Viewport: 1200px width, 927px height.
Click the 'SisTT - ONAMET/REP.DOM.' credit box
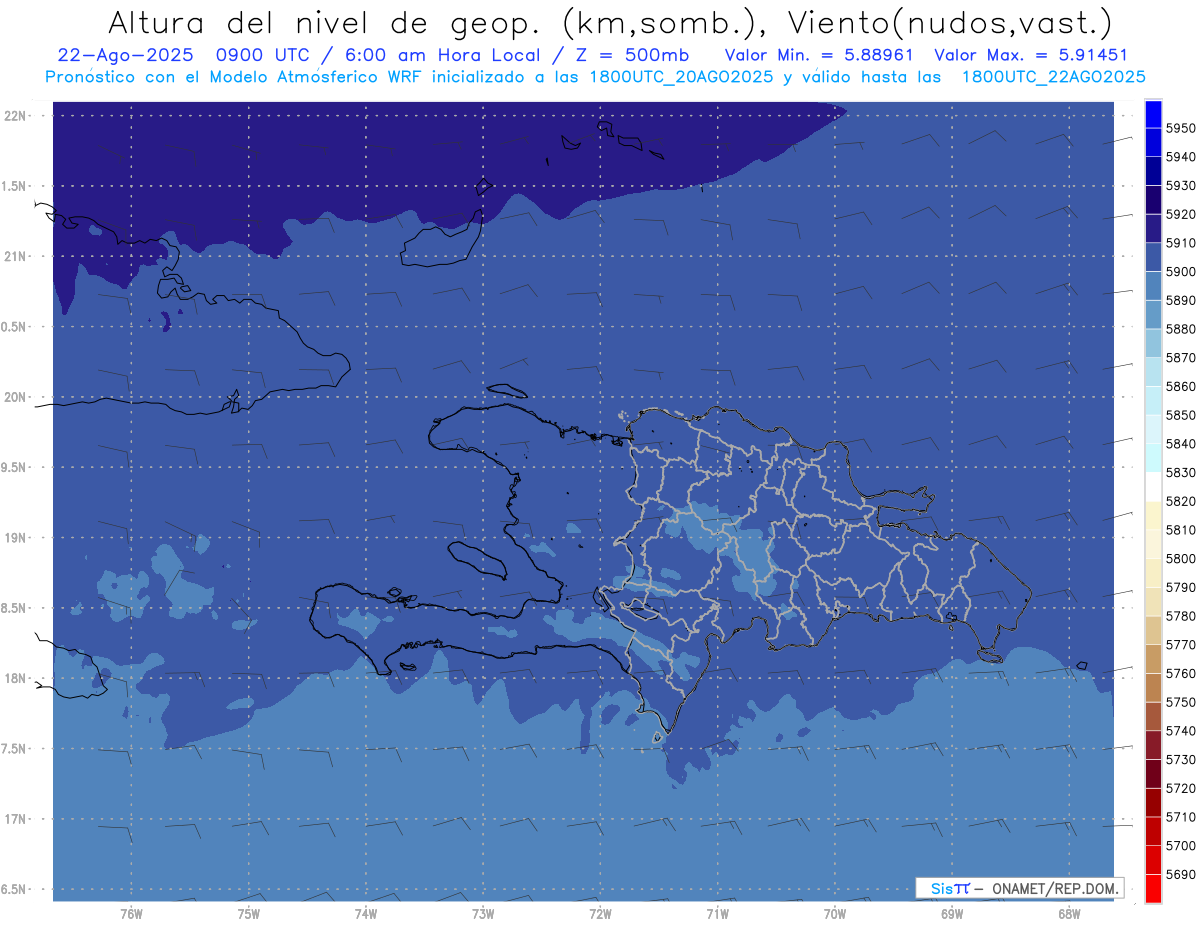1019,888
